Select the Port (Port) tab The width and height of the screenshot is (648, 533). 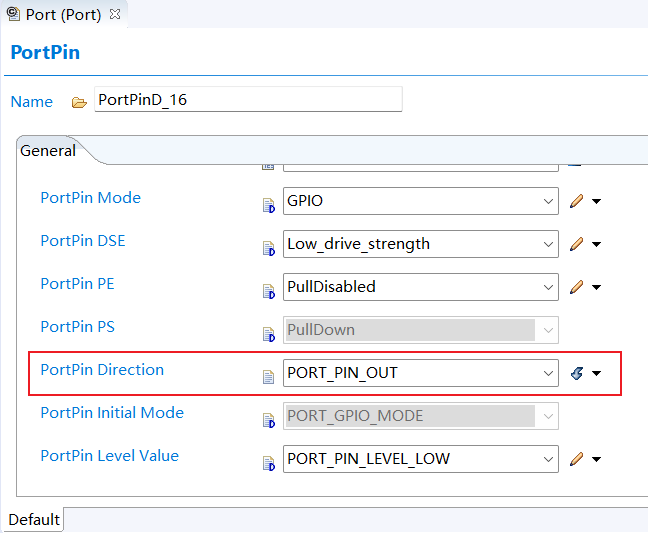click(63, 15)
